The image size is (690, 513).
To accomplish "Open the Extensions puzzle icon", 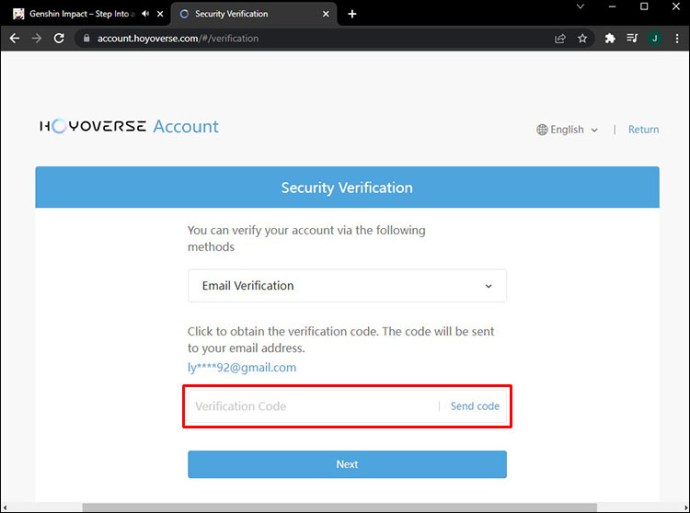I will tap(610, 38).
